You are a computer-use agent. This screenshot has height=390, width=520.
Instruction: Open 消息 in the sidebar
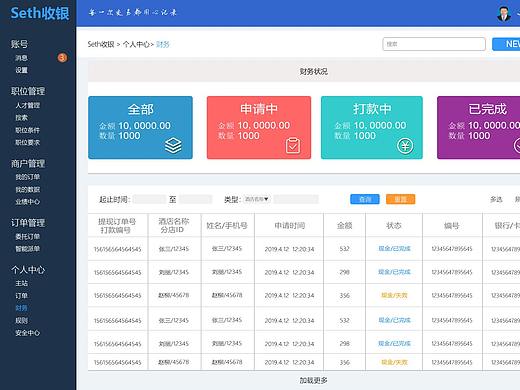tap(21, 58)
